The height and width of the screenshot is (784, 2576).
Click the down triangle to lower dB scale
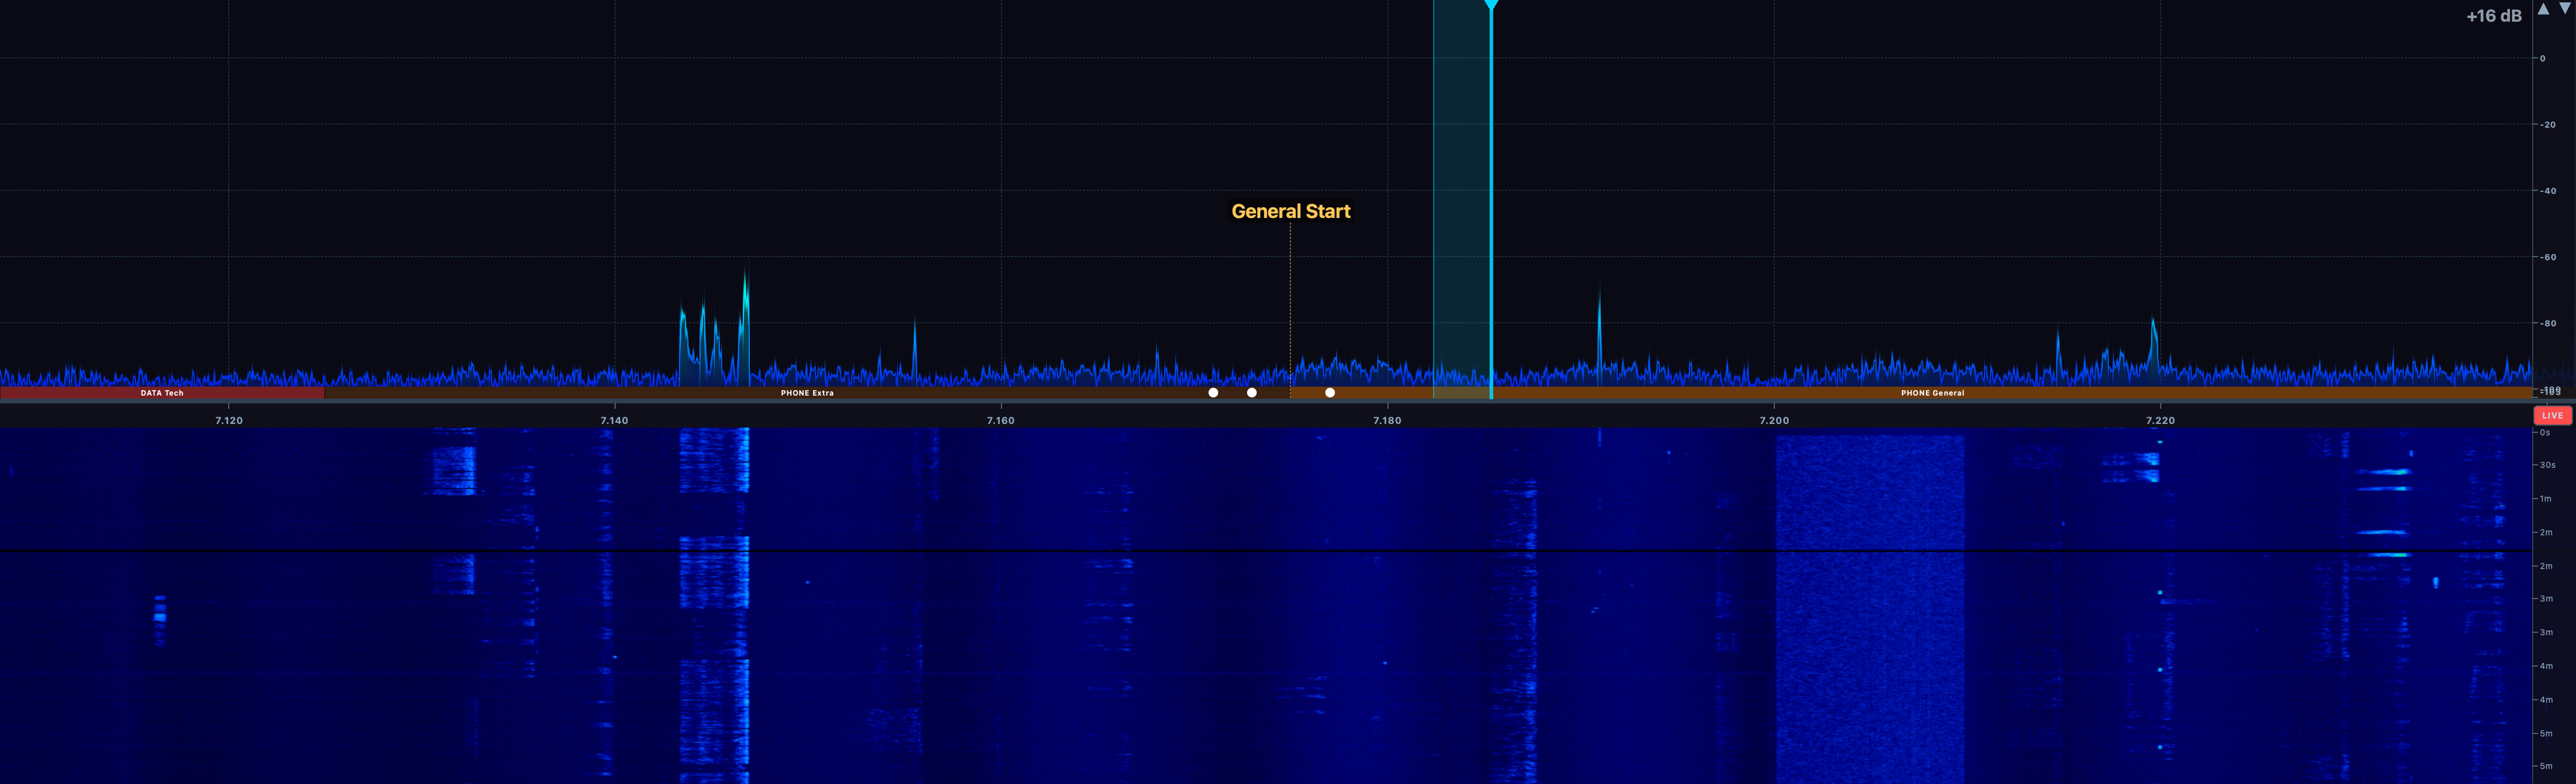click(x=2565, y=9)
